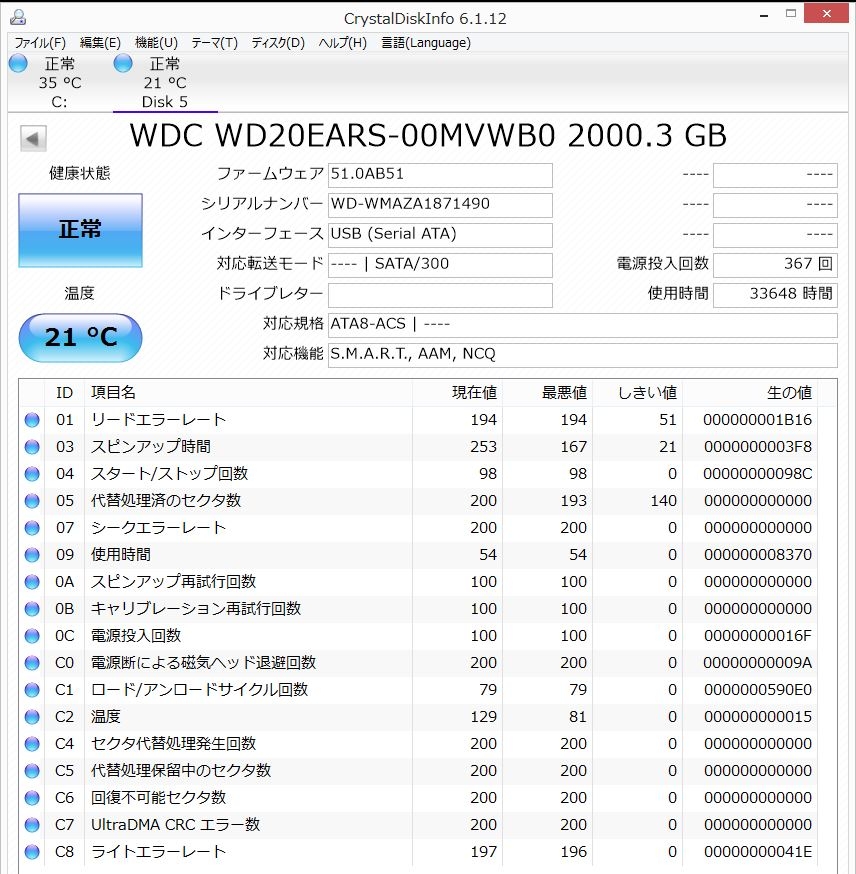Click status orb for row 09 使用時間
This screenshot has width=856, height=874.
point(32,555)
